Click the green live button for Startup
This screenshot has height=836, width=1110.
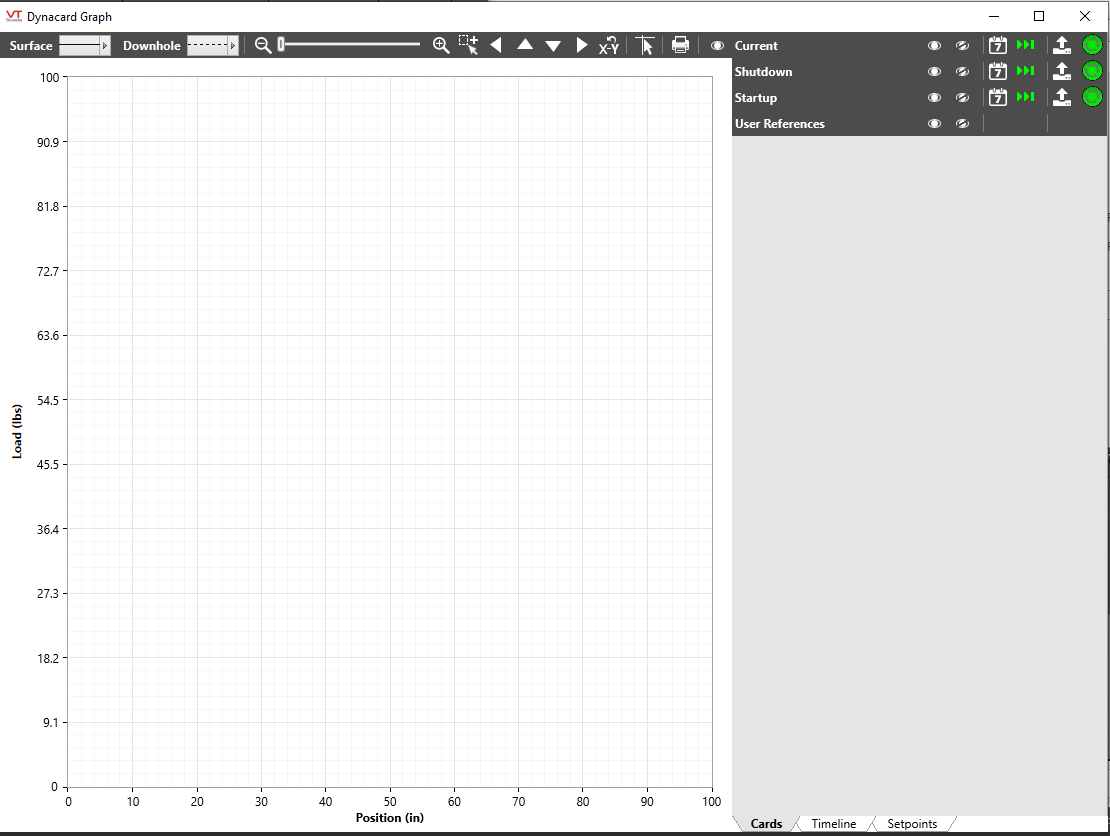pos(1092,97)
